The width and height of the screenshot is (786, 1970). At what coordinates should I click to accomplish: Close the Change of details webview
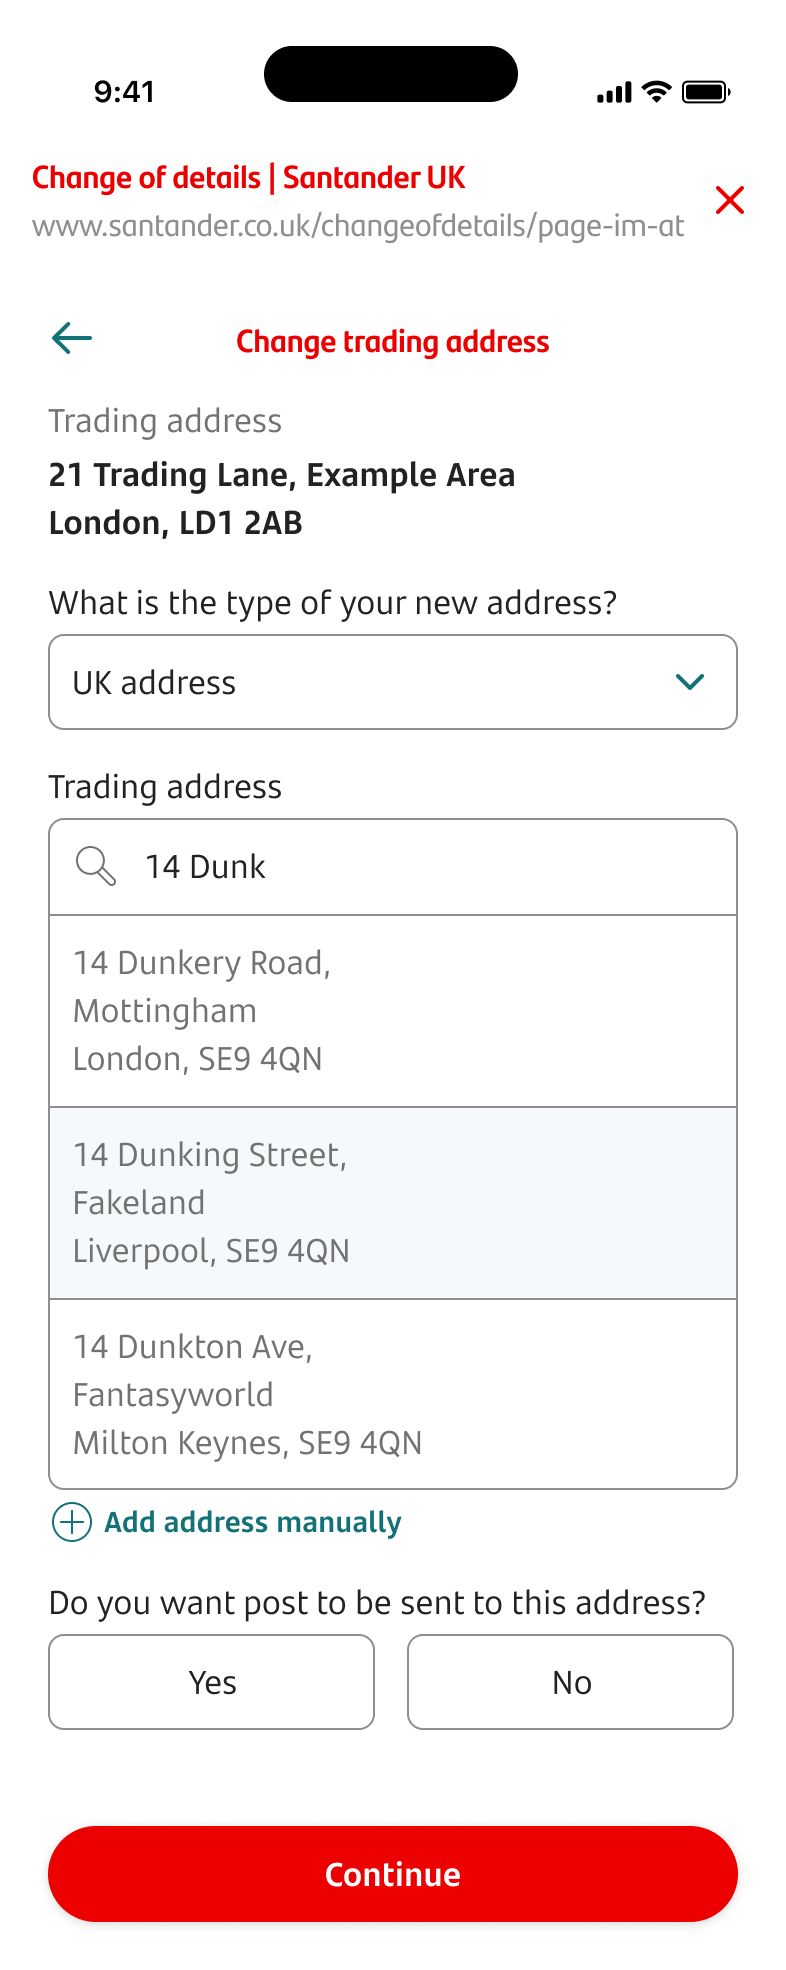pos(730,200)
